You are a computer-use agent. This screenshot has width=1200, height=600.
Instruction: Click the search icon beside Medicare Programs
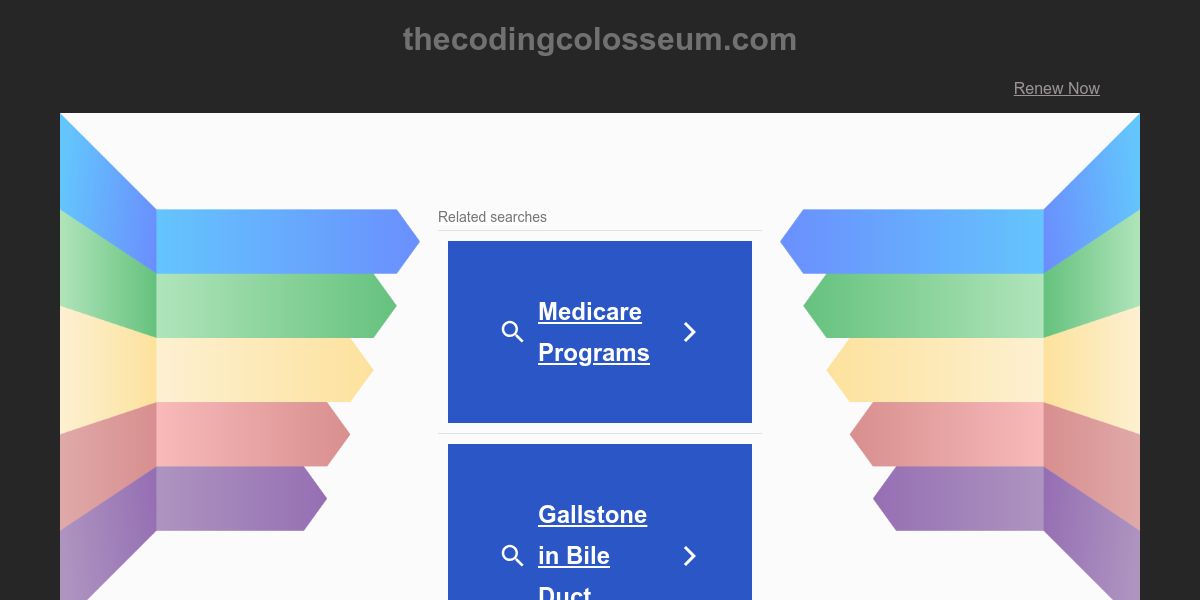pyautogui.click(x=512, y=332)
